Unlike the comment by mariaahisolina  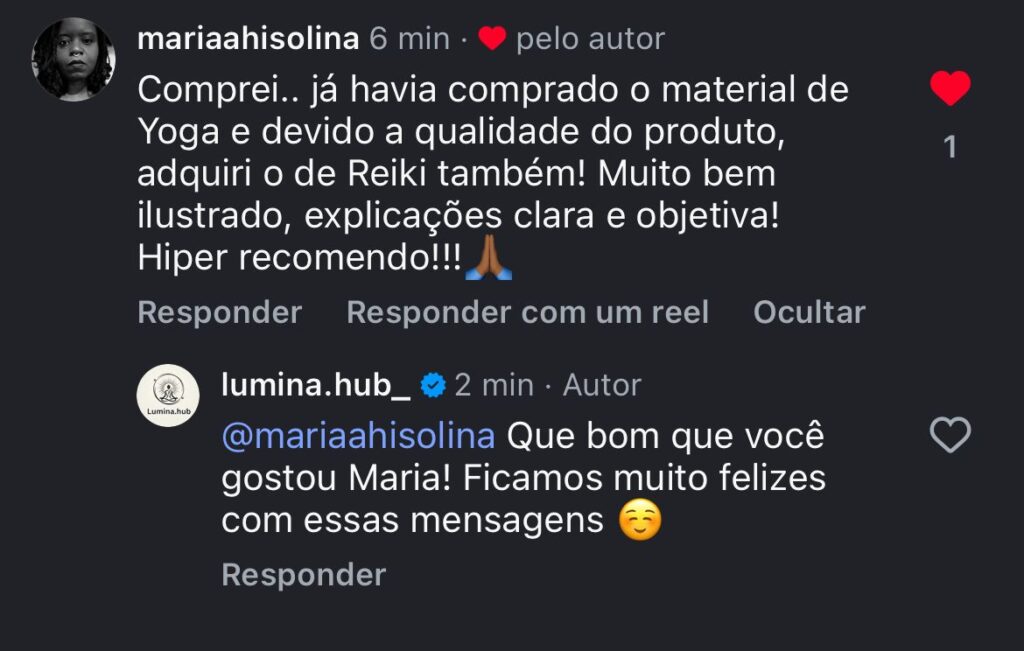coord(950,89)
